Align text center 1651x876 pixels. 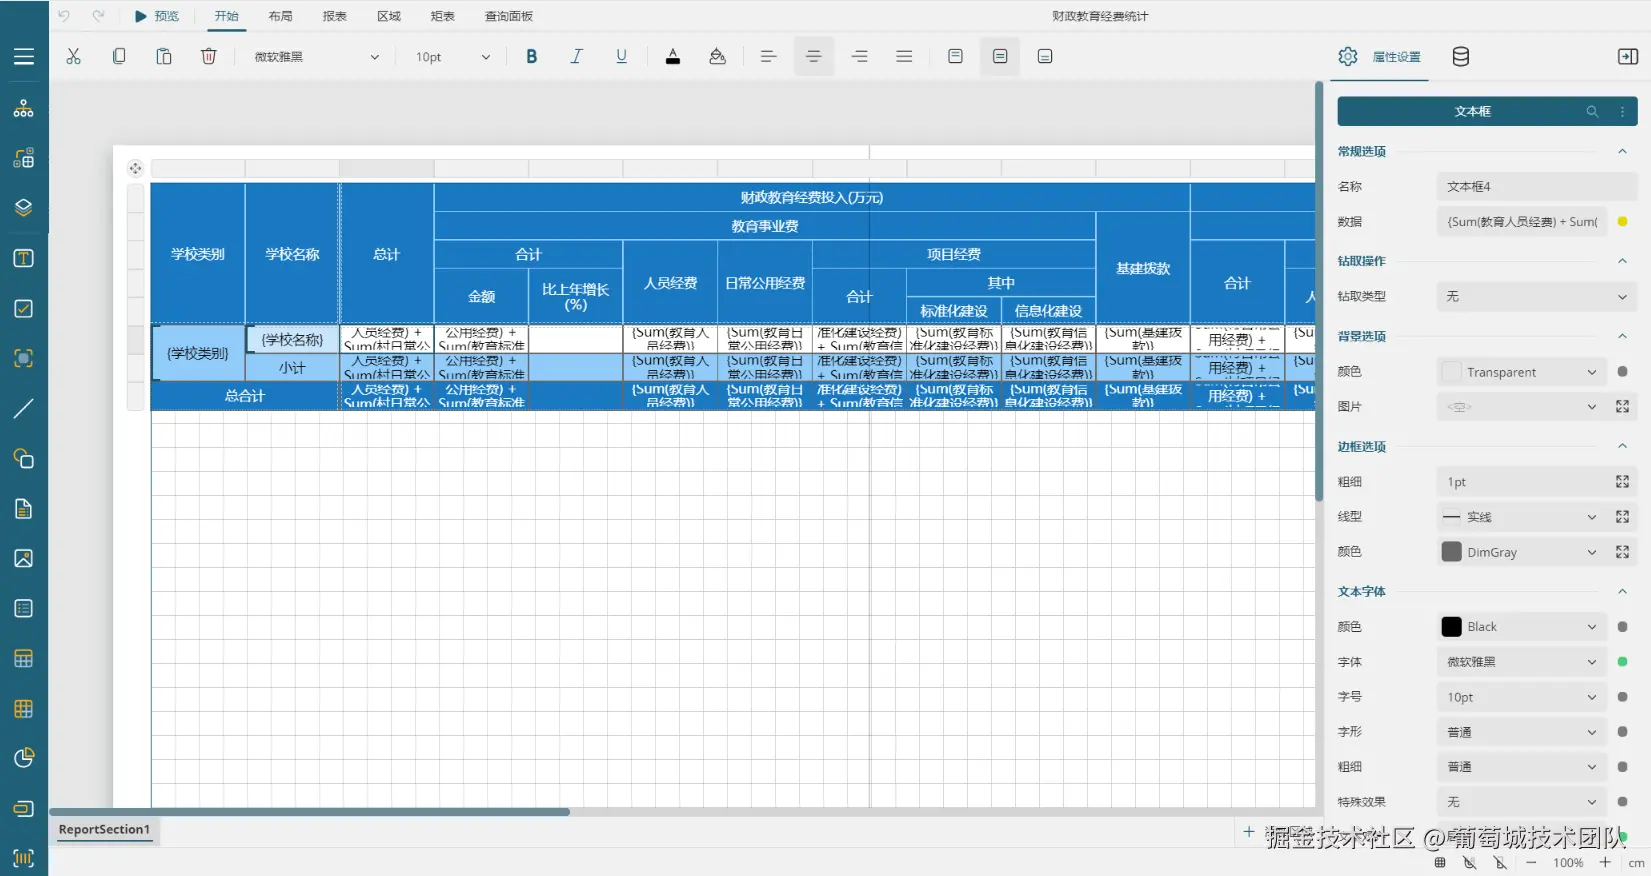click(x=814, y=57)
